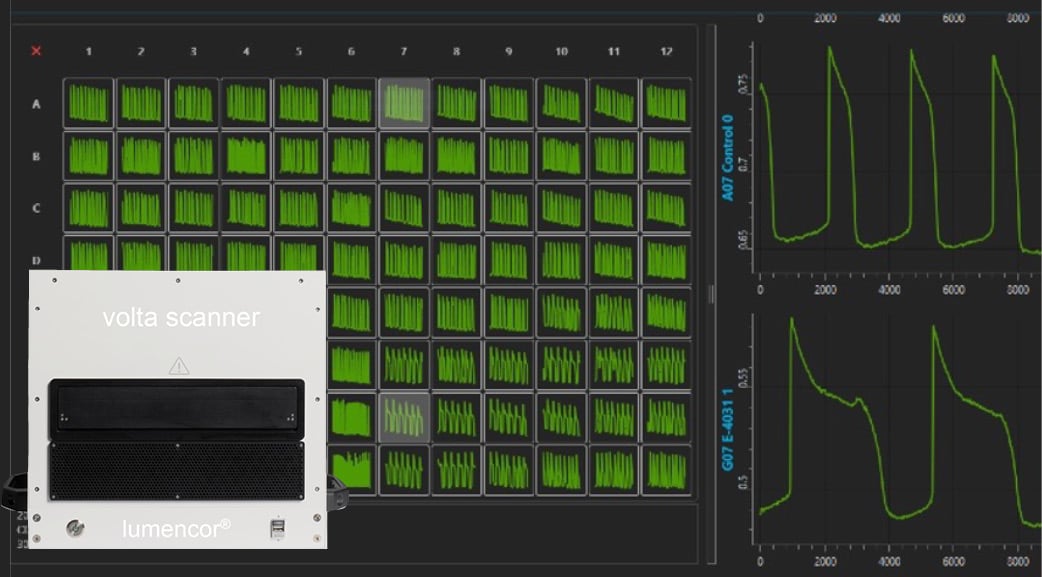
Task: Select the highlighted well A7
Action: pos(404,103)
